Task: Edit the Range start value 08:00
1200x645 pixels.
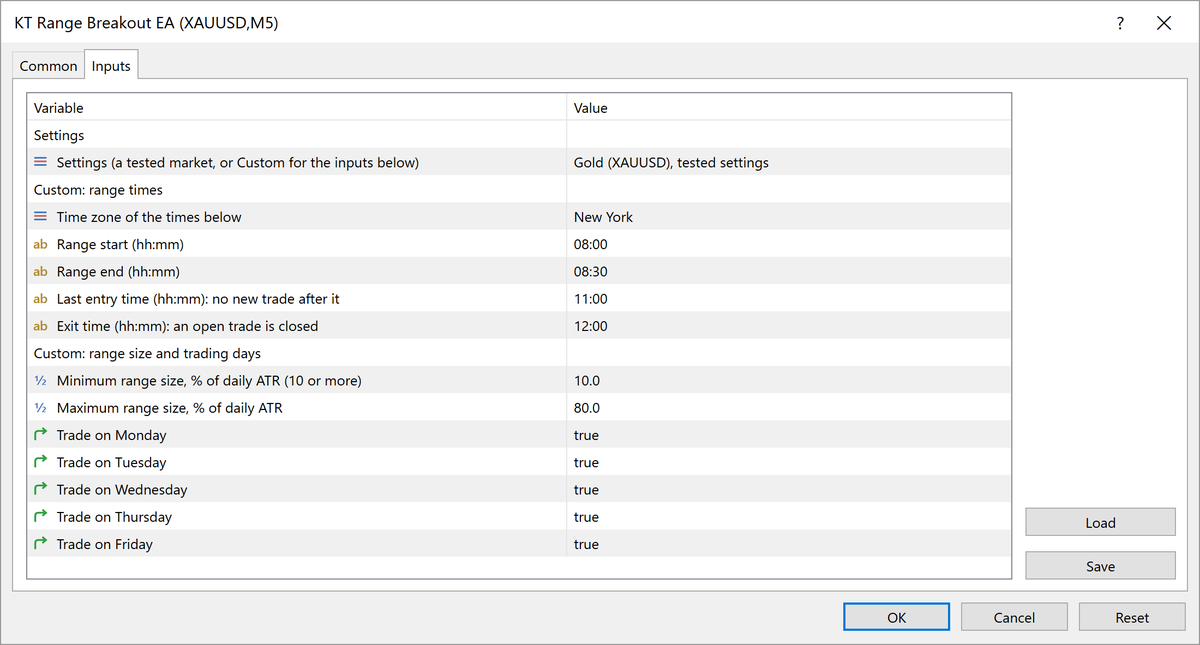Action: tap(789, 244)
